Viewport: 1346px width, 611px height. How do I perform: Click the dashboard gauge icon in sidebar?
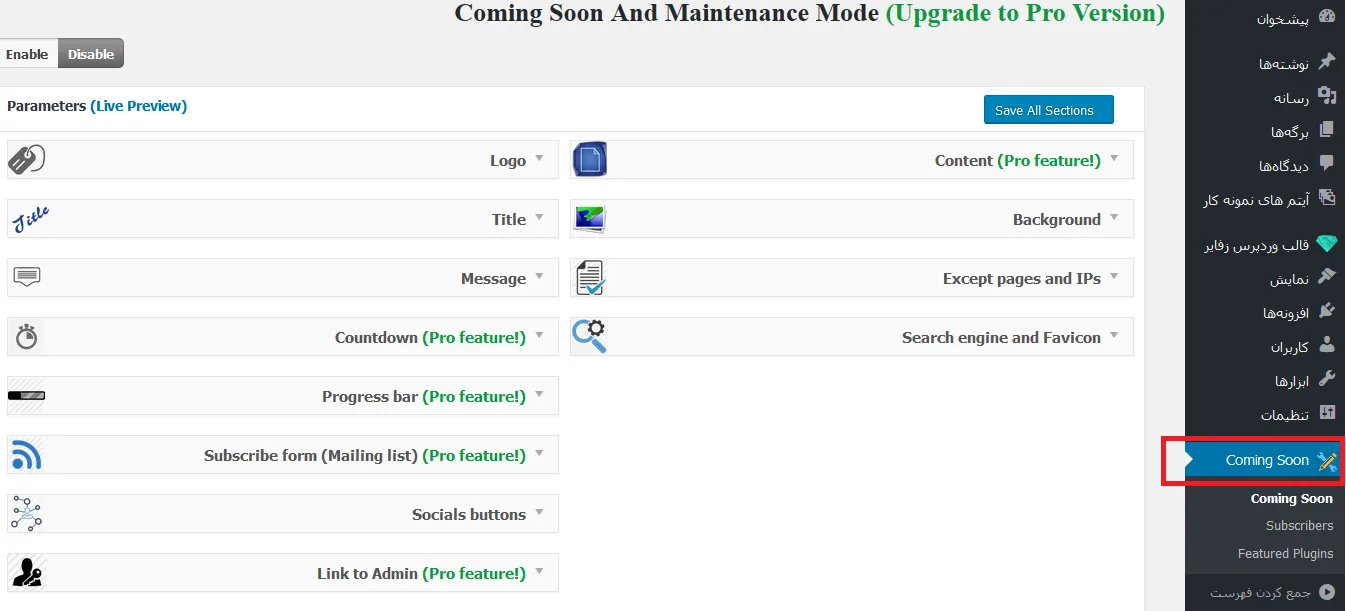(1327, 17)
